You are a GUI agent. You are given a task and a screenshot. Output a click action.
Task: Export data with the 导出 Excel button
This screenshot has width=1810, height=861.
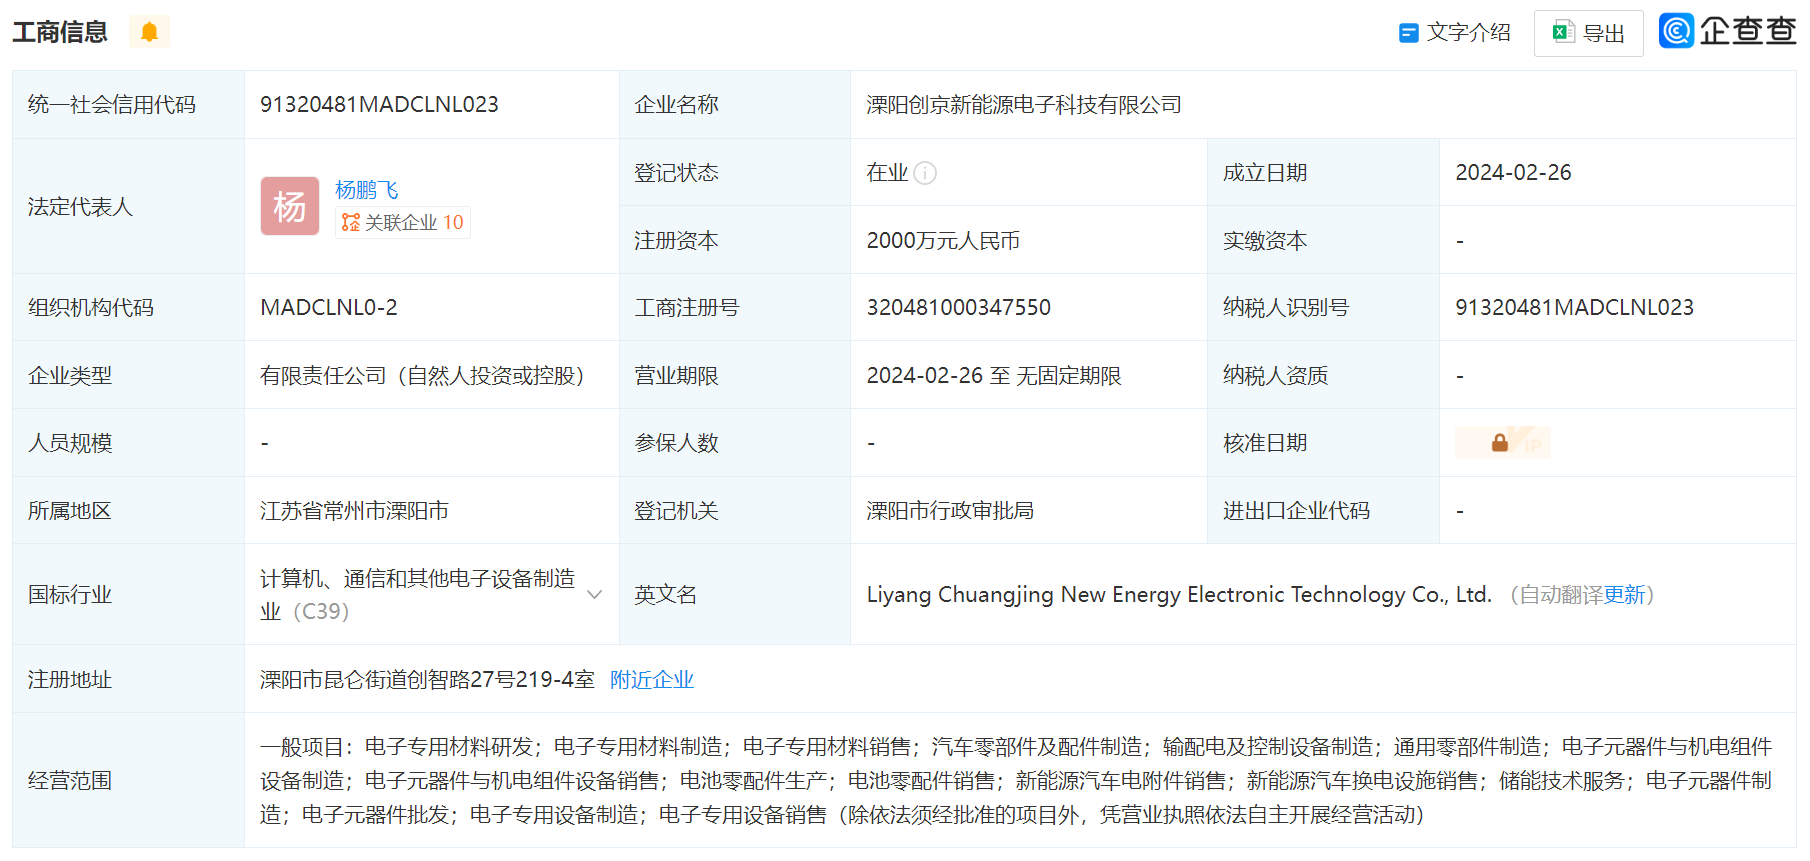[1588, 33]
